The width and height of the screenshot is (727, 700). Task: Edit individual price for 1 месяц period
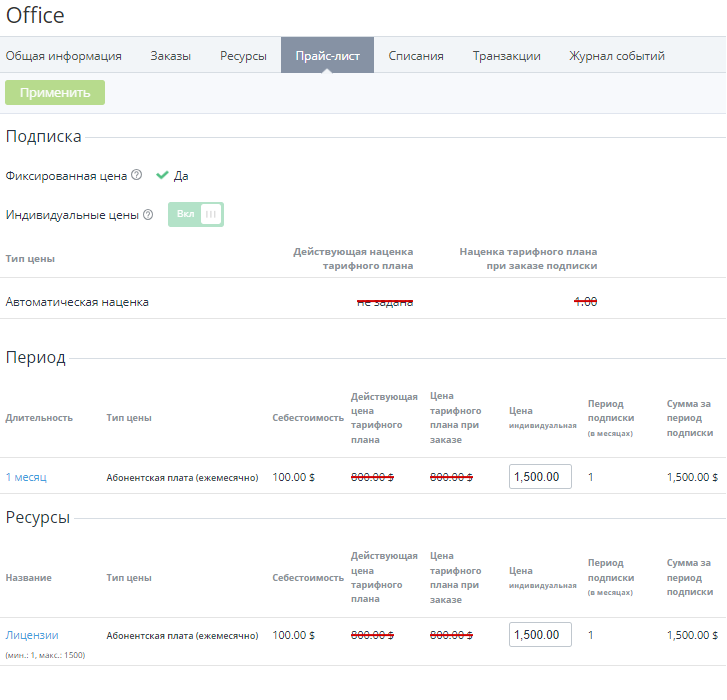pos(540,477)
